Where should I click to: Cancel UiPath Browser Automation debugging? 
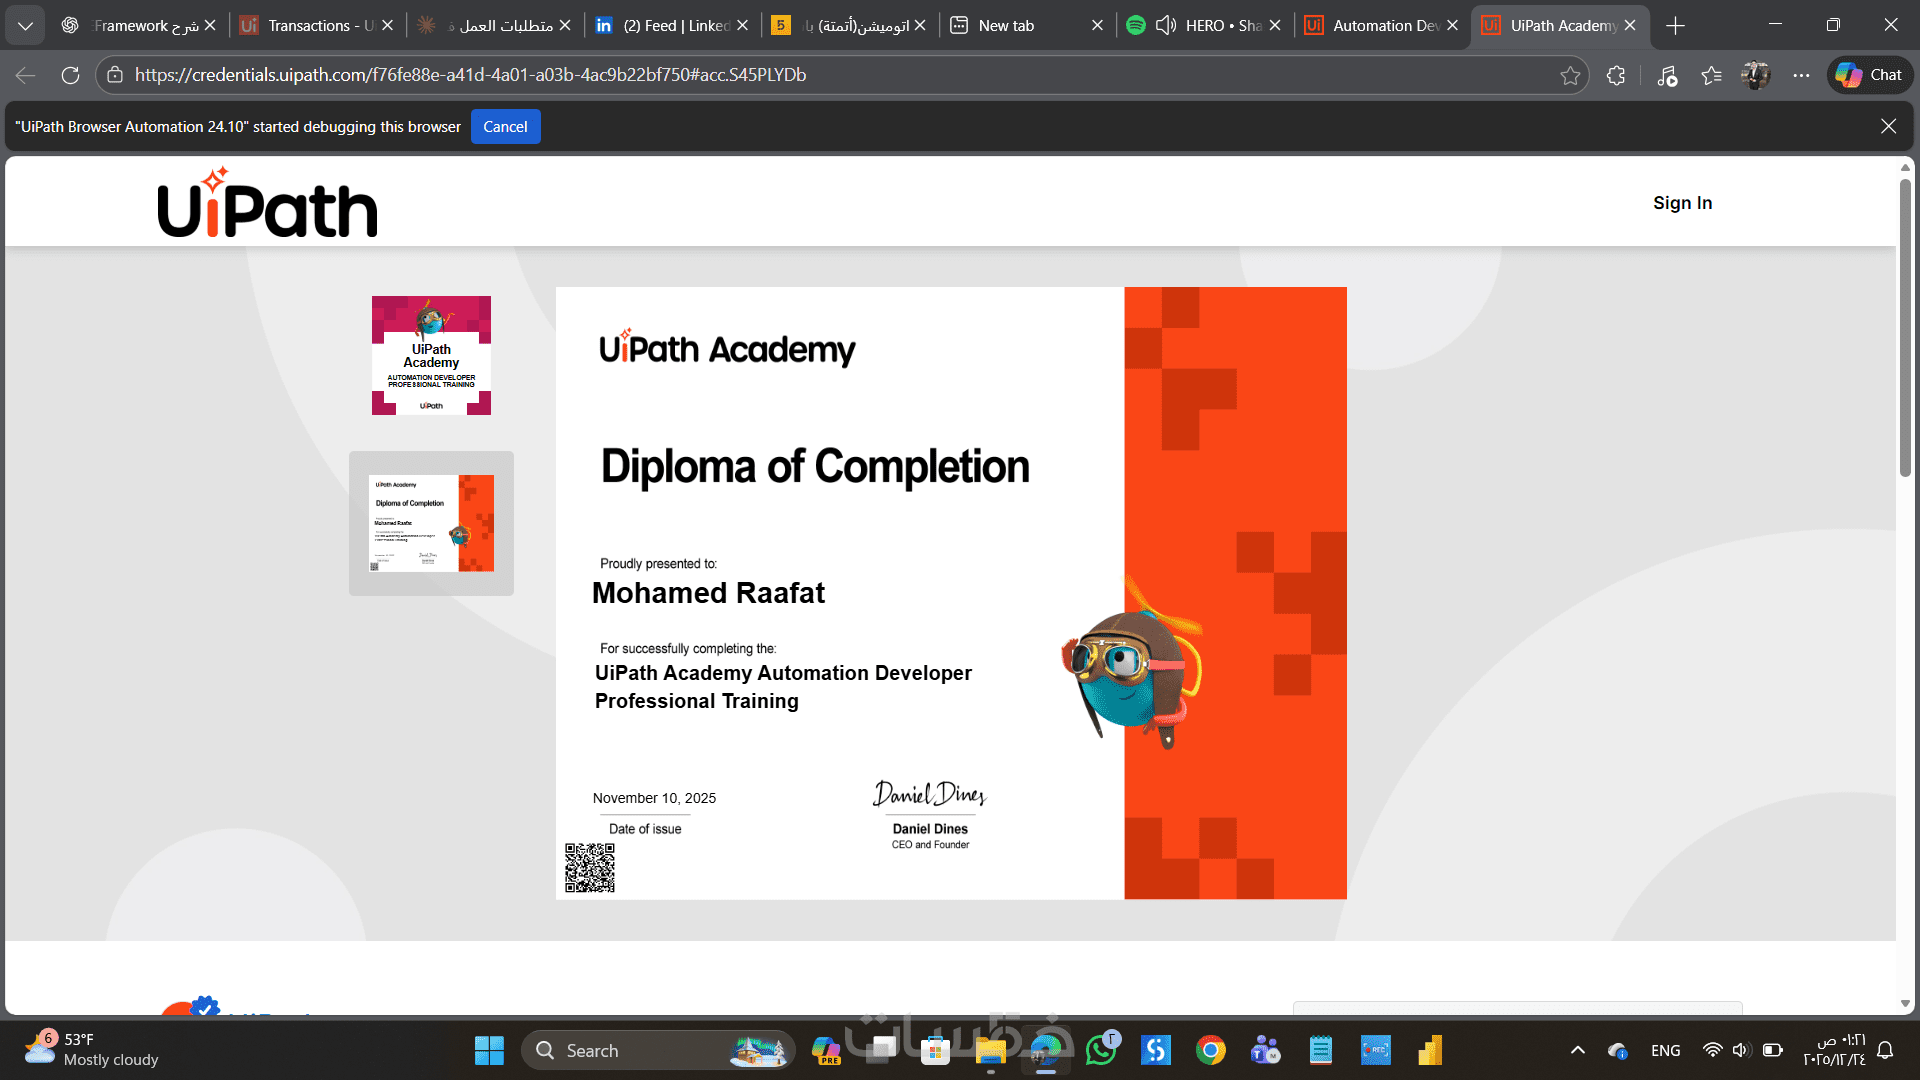[x=505, y=127]
